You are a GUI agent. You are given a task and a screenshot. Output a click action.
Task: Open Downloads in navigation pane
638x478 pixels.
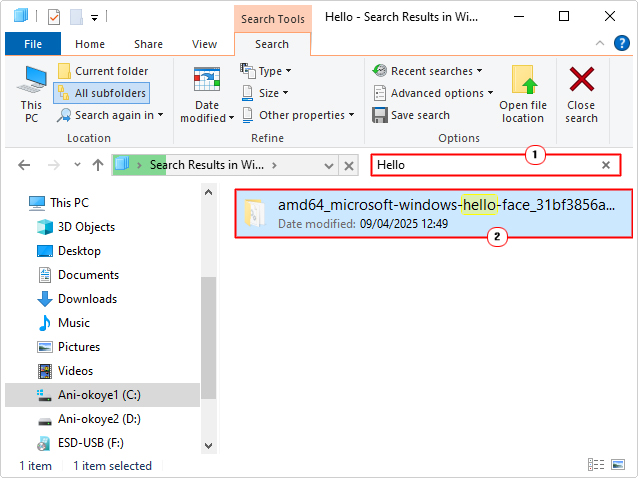tap(77, 299)
